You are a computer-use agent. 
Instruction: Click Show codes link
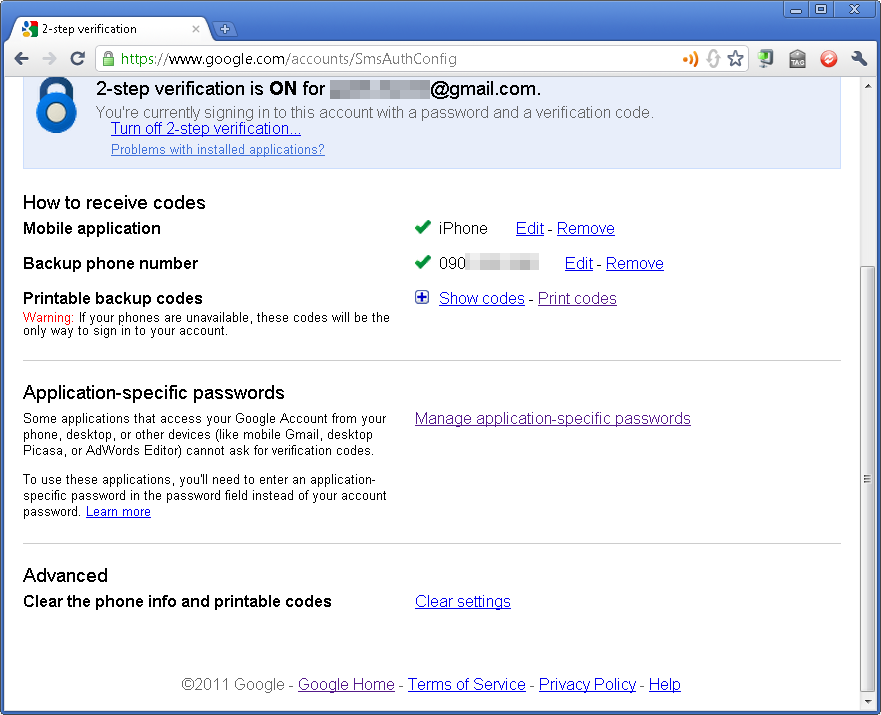pyautogui.click(x=482, y=298)
